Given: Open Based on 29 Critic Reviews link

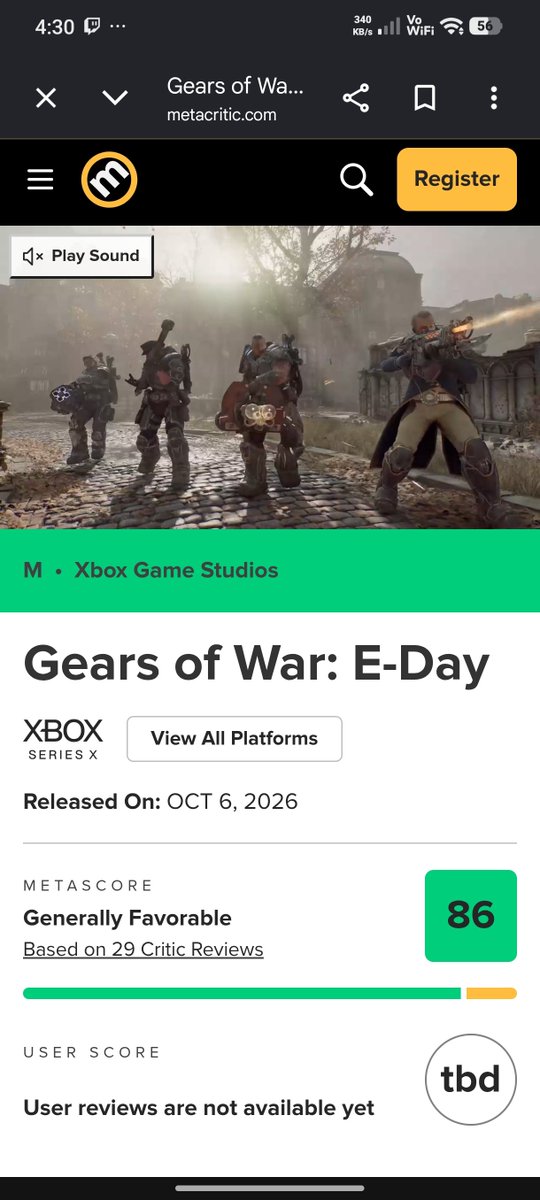Looking at the screenshot, I should pyautogui.click(x=143, y=949).
